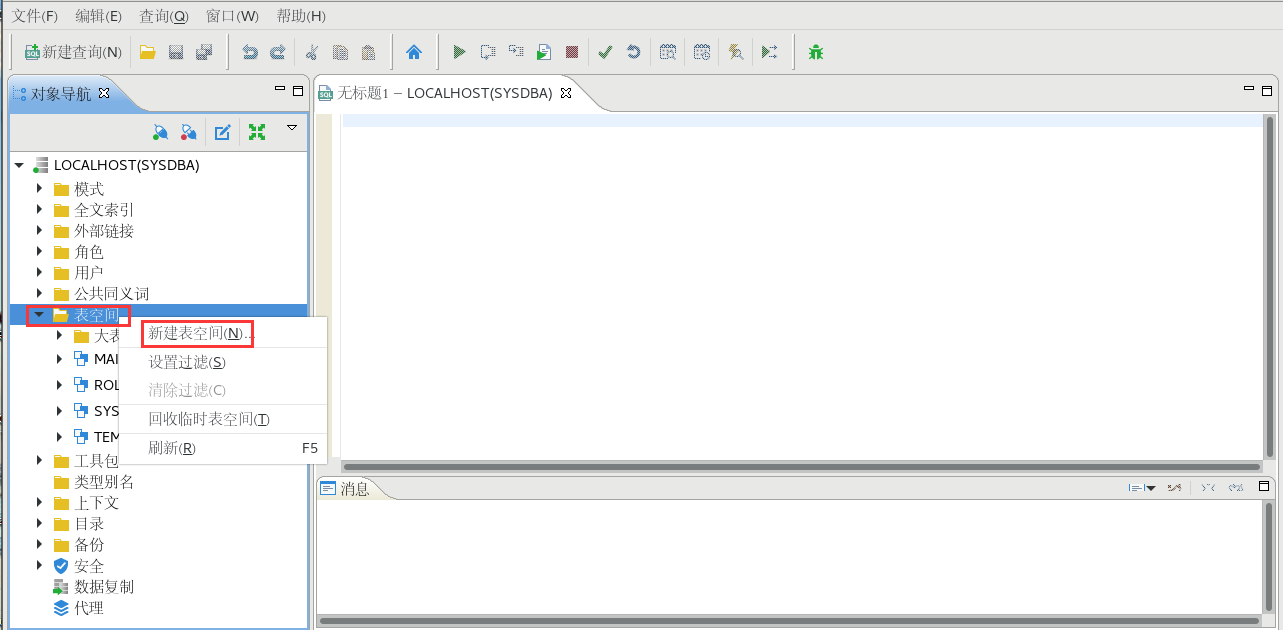Click the blue home icon

click(413, 52)
